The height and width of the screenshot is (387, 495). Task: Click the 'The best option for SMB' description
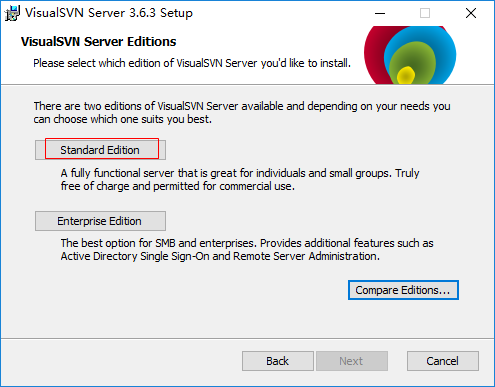coord(247,250)
